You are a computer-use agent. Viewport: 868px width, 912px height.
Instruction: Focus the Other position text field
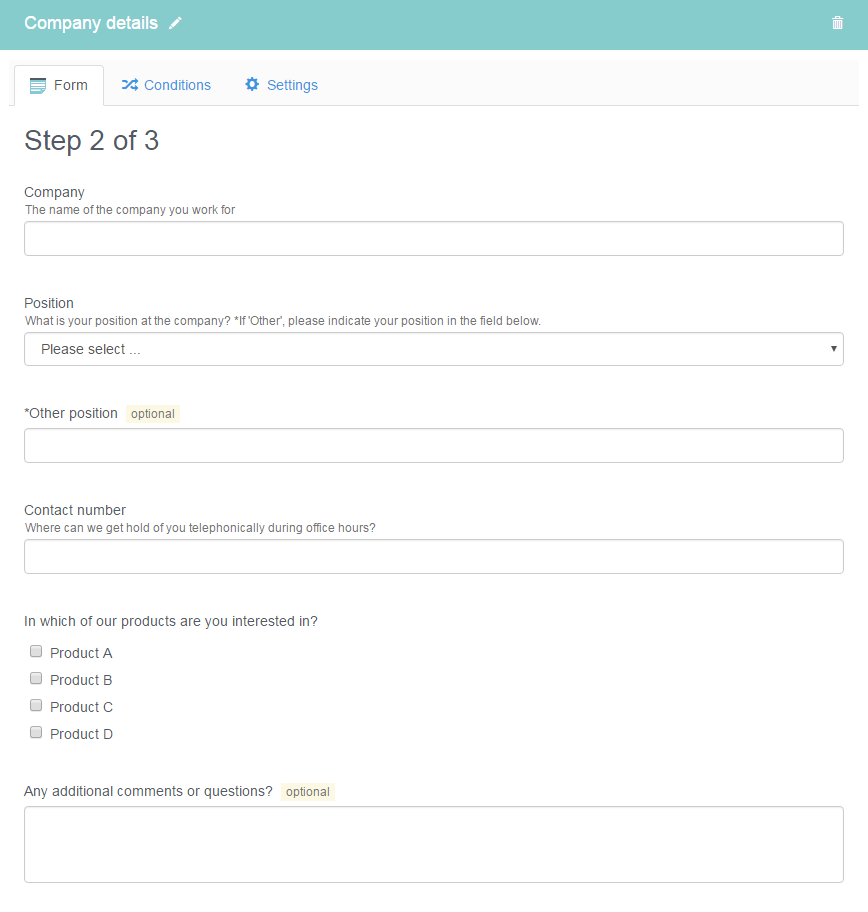[434, 446]
